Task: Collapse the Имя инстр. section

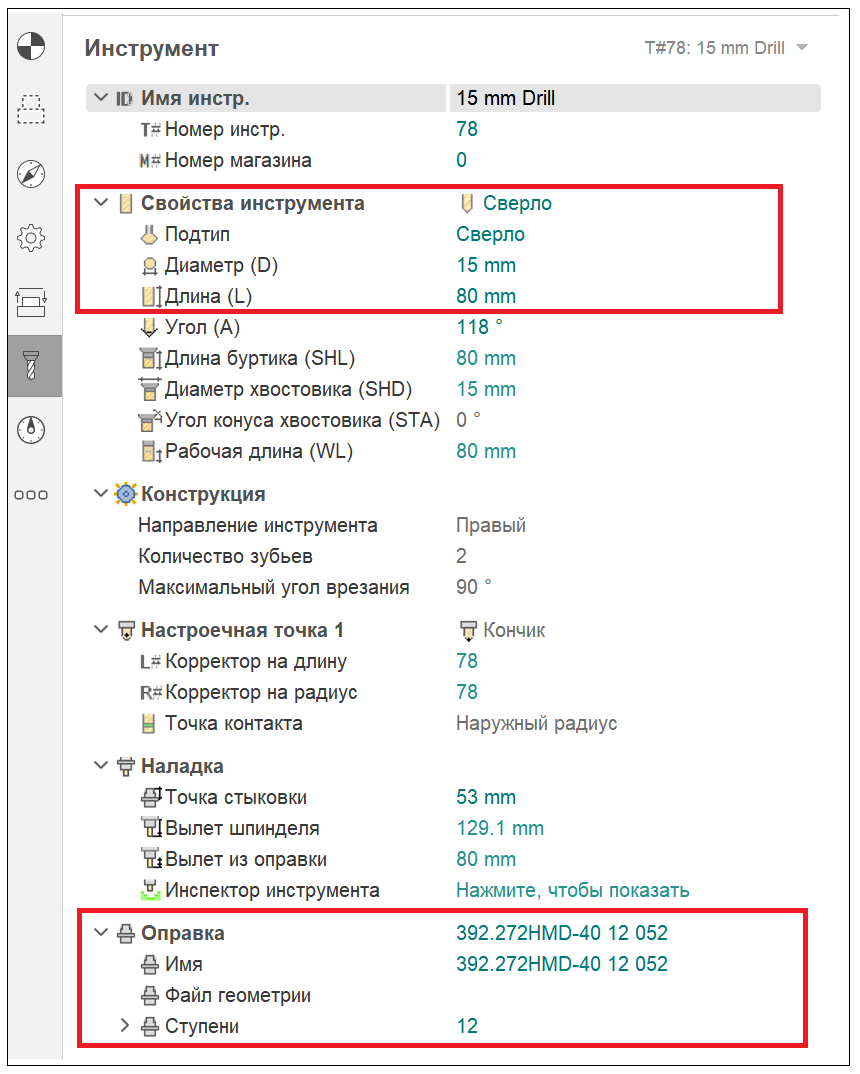Action: click(100, 98)
